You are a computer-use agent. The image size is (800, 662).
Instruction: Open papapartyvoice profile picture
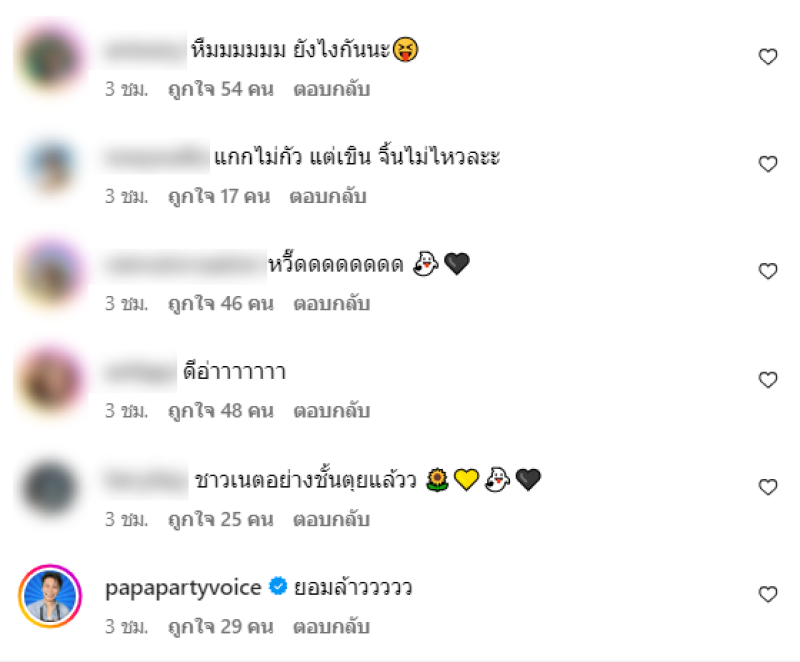click(50, 596)
